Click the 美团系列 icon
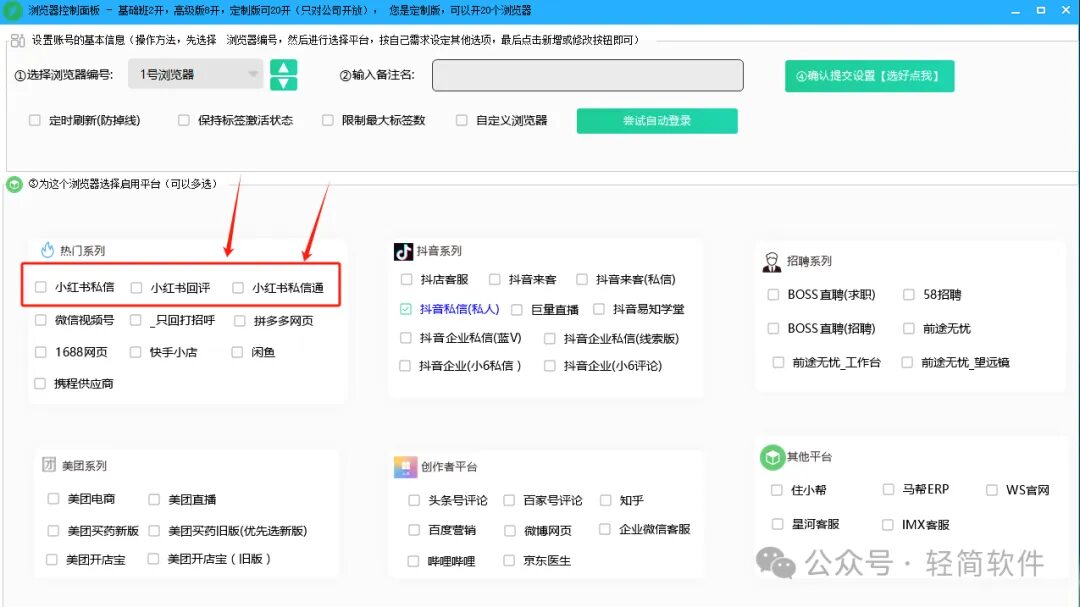1080x607 pixels. 49,464
